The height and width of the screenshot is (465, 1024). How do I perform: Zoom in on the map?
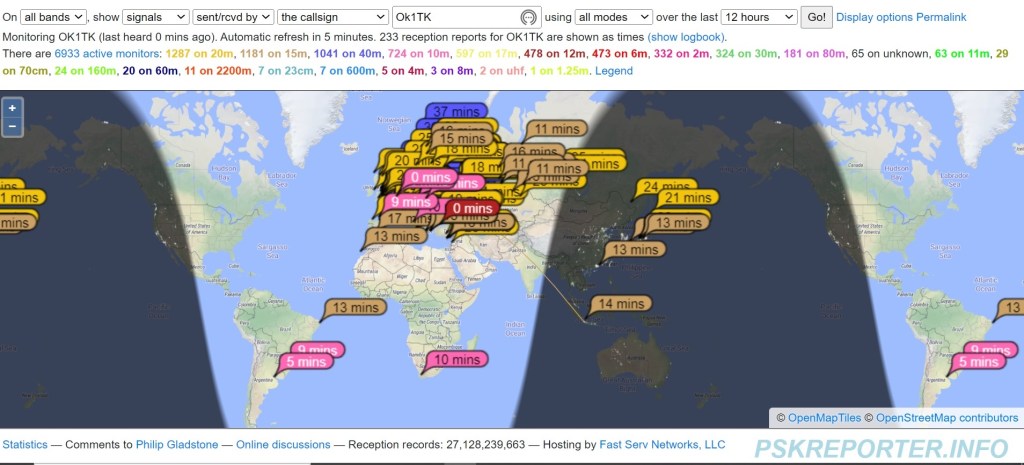coord(11,108)
